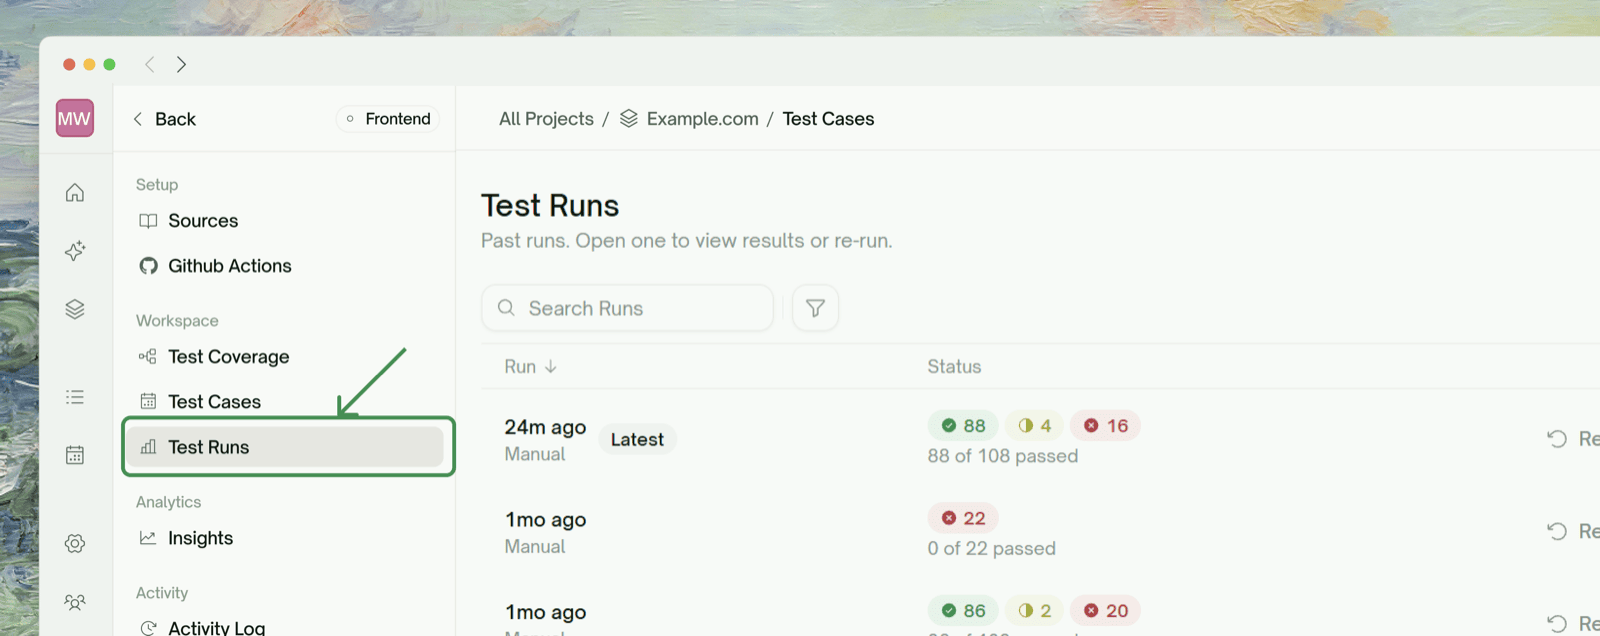Image resolution: width=1600 pixels, height=636 pixels.
Task: Click the re-run icon for 0 of 22 passed run
Action: [x=1557, y=531]
